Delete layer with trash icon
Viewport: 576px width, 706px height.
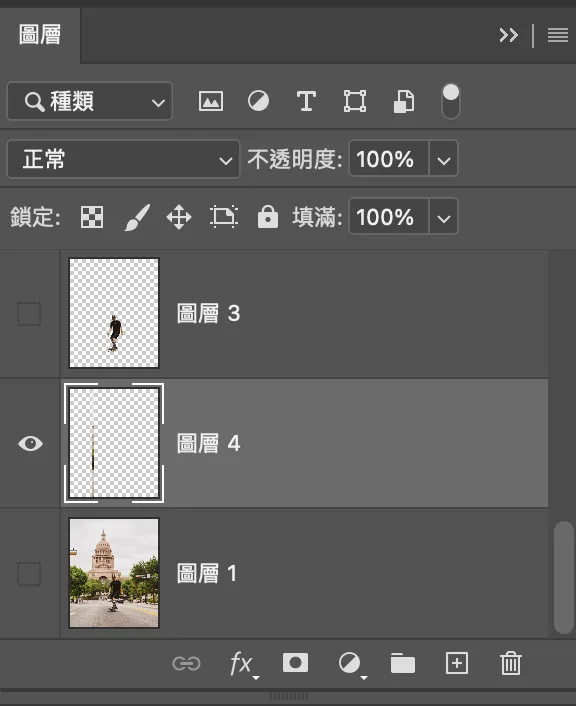point(511,663)
